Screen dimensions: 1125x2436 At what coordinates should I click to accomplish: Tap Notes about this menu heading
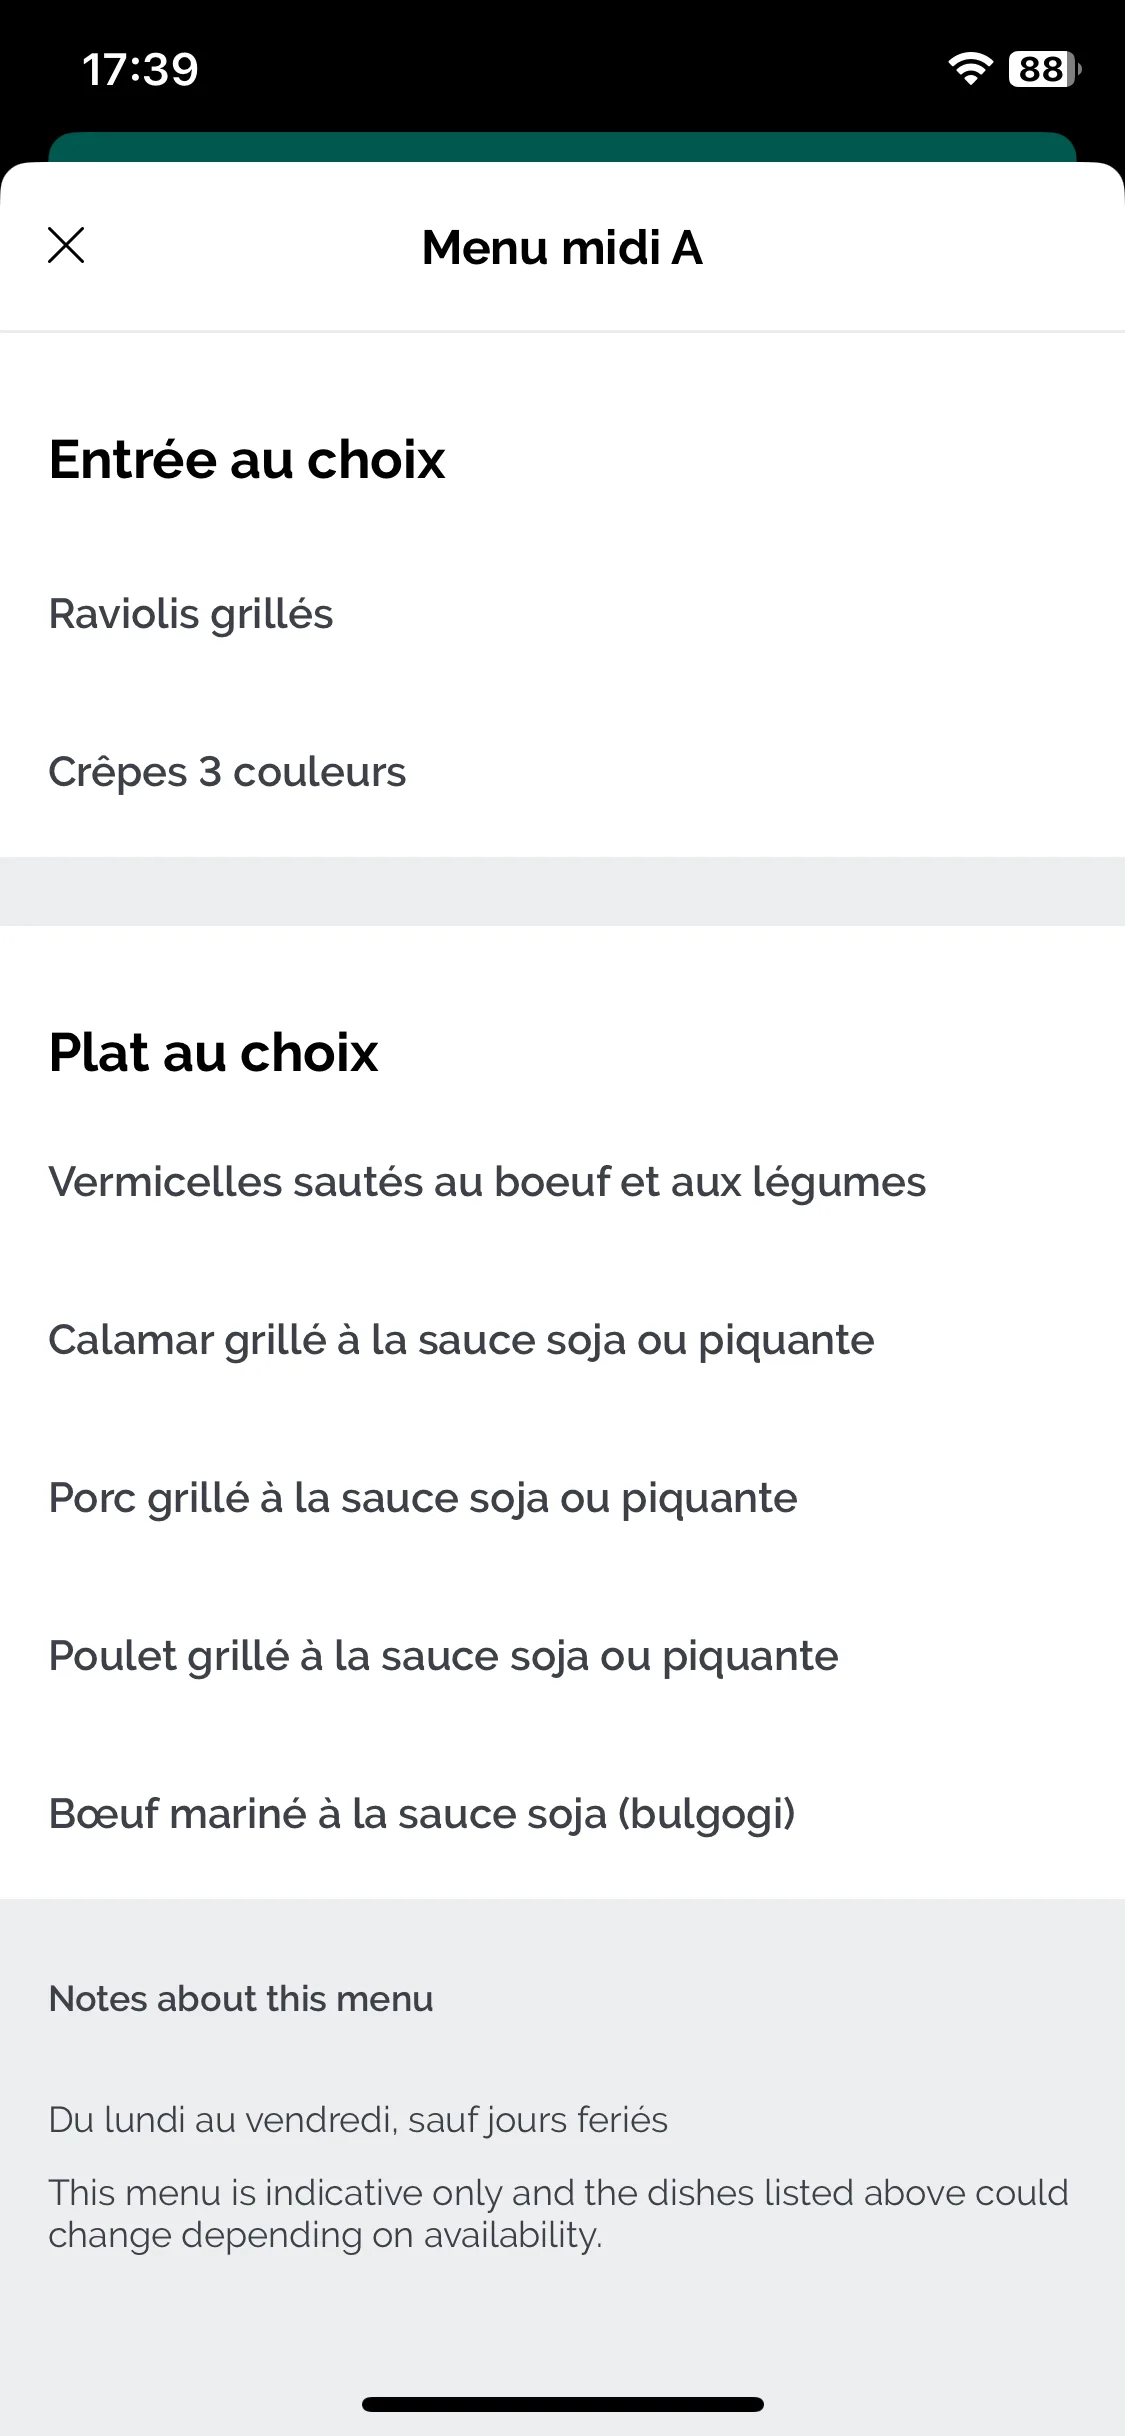point(241,1998)
